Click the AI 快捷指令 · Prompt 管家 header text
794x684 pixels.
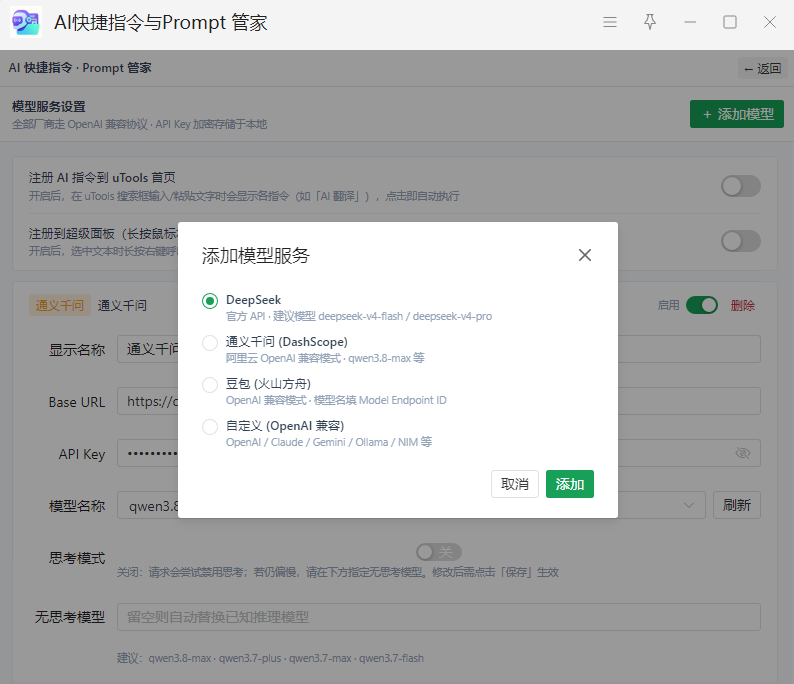tap(80, 68)
